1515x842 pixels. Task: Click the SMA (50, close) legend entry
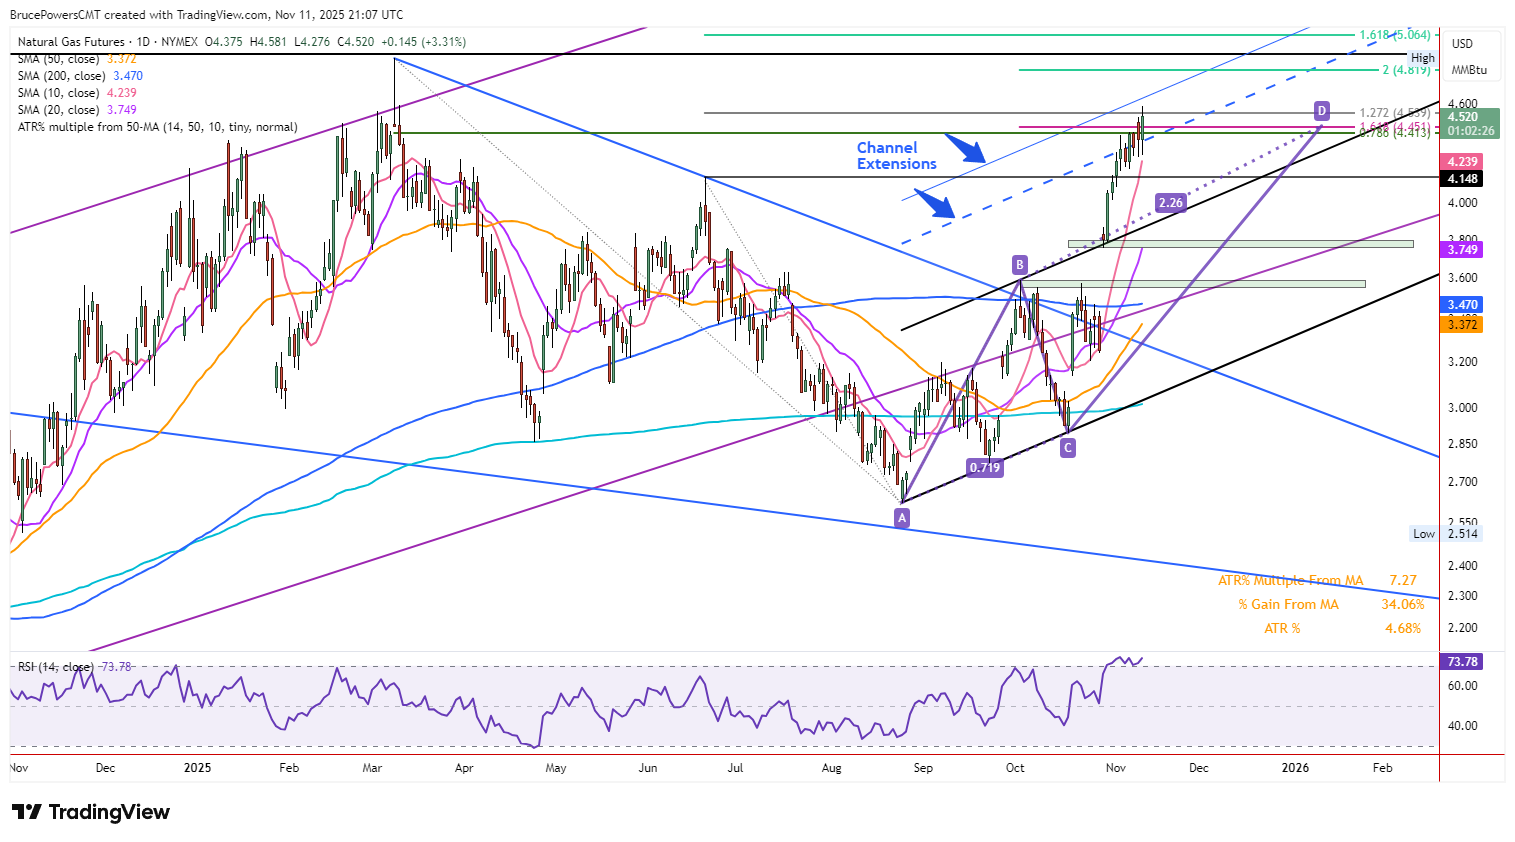(x=77, y=59)
